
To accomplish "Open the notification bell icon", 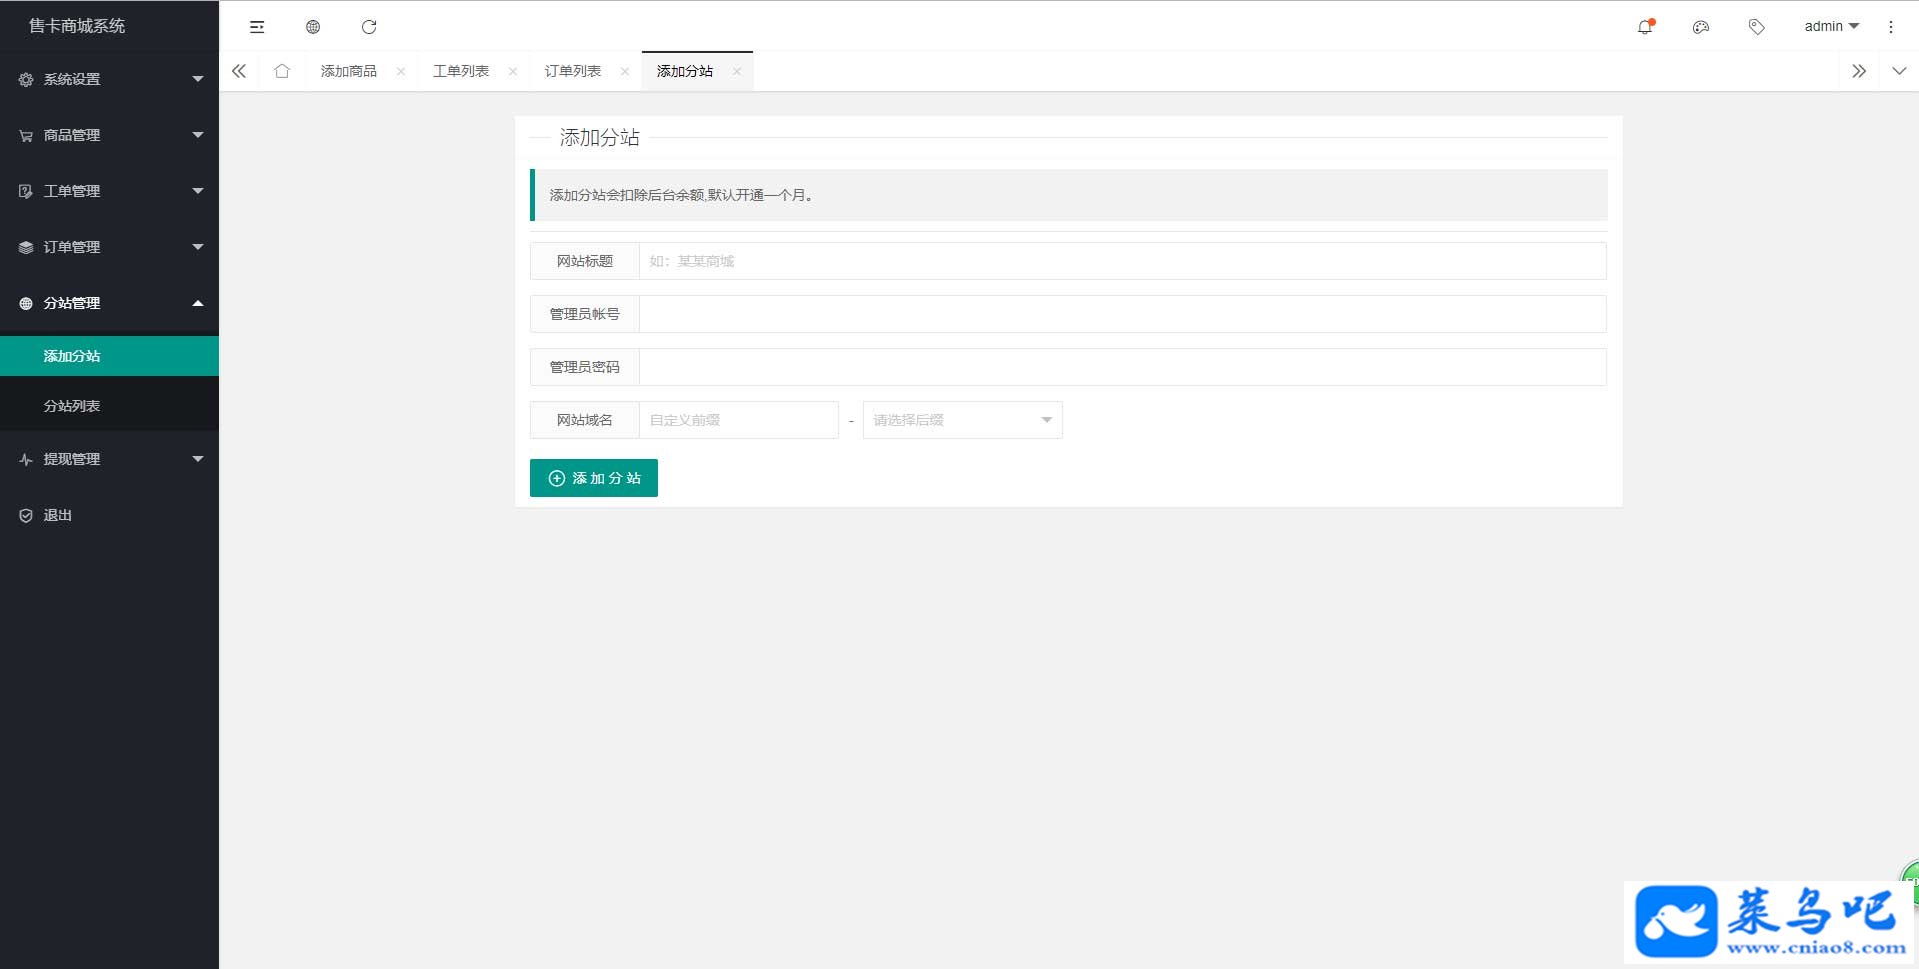I will pyautogui.click(x=1645, y=27).
